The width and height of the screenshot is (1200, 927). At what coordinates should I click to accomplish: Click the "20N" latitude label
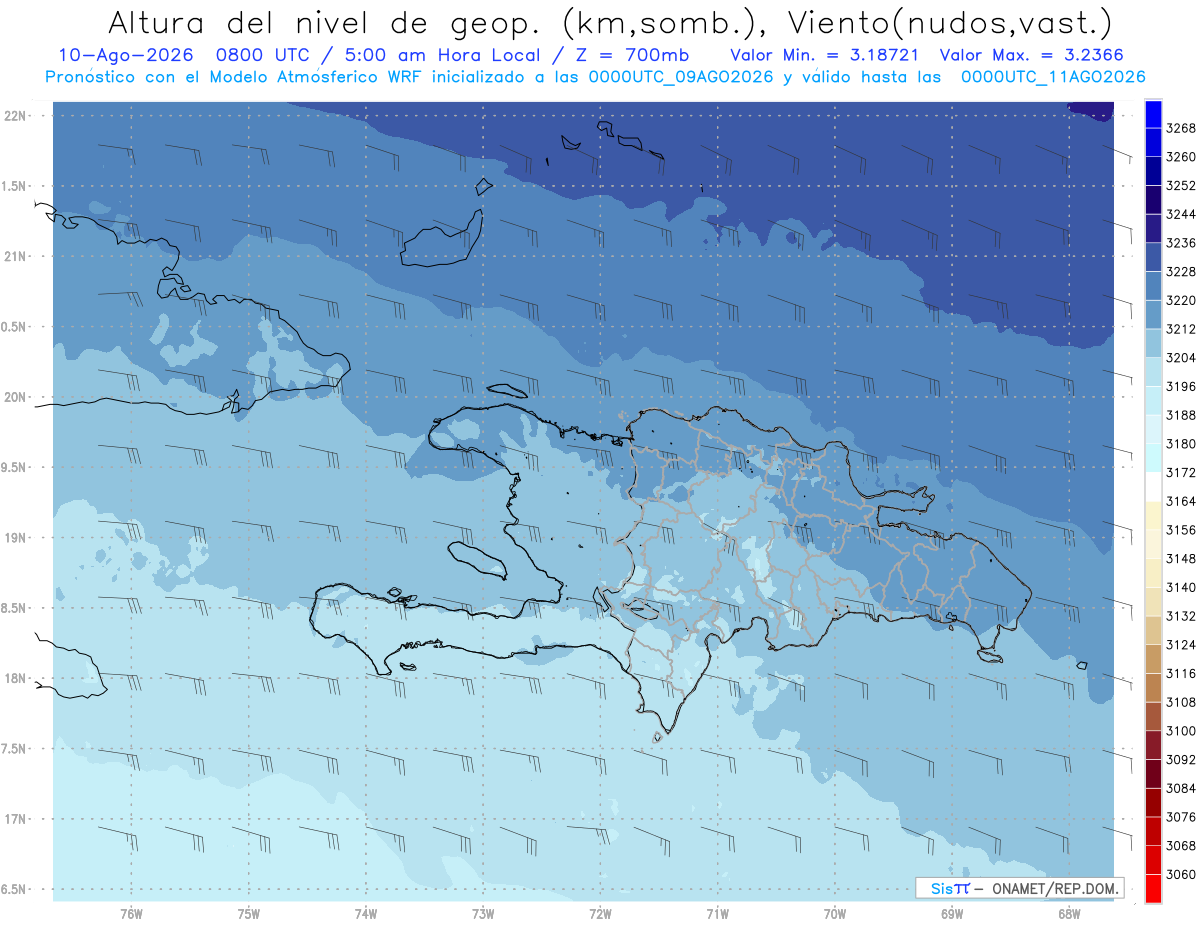pyautogui.click(x=16, y=397)
